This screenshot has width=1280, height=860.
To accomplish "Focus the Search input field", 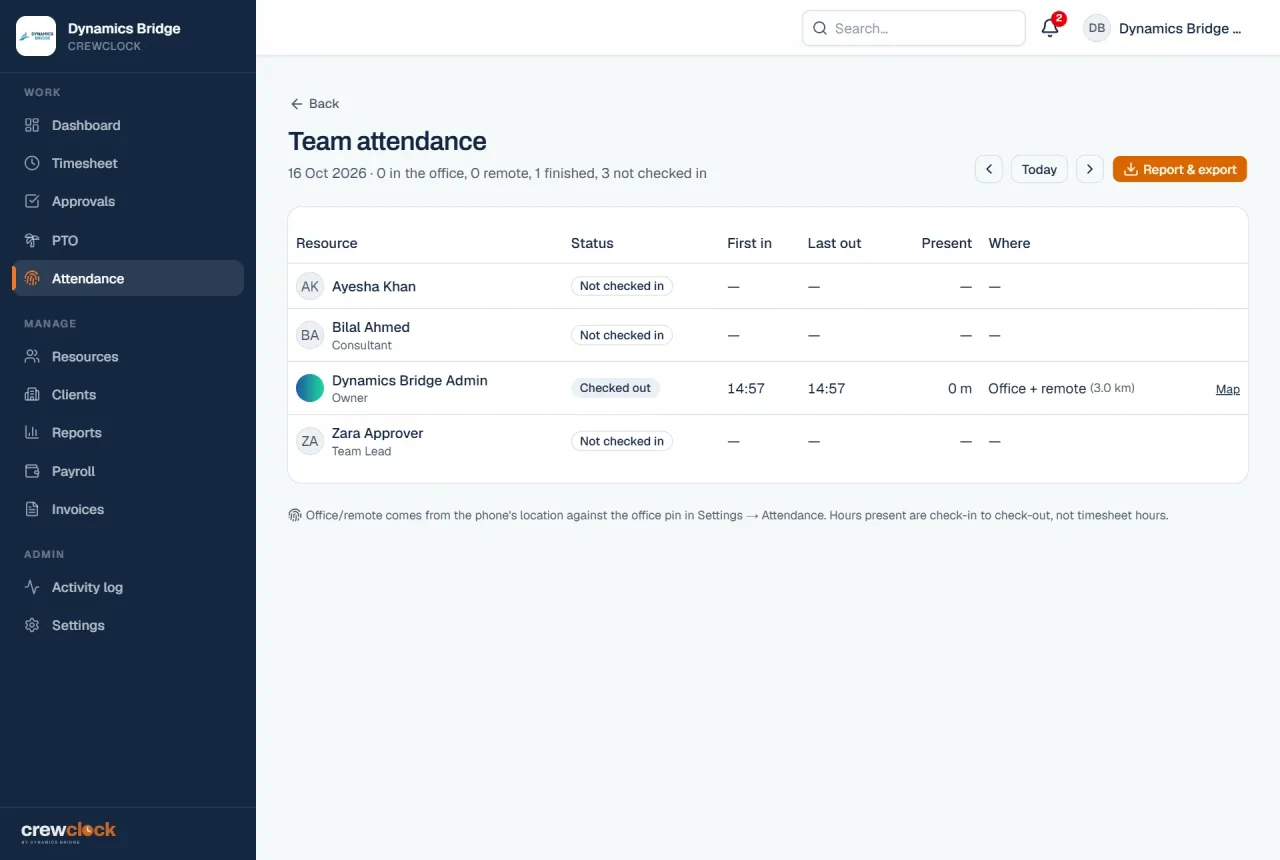I will [x=914, y=28].
